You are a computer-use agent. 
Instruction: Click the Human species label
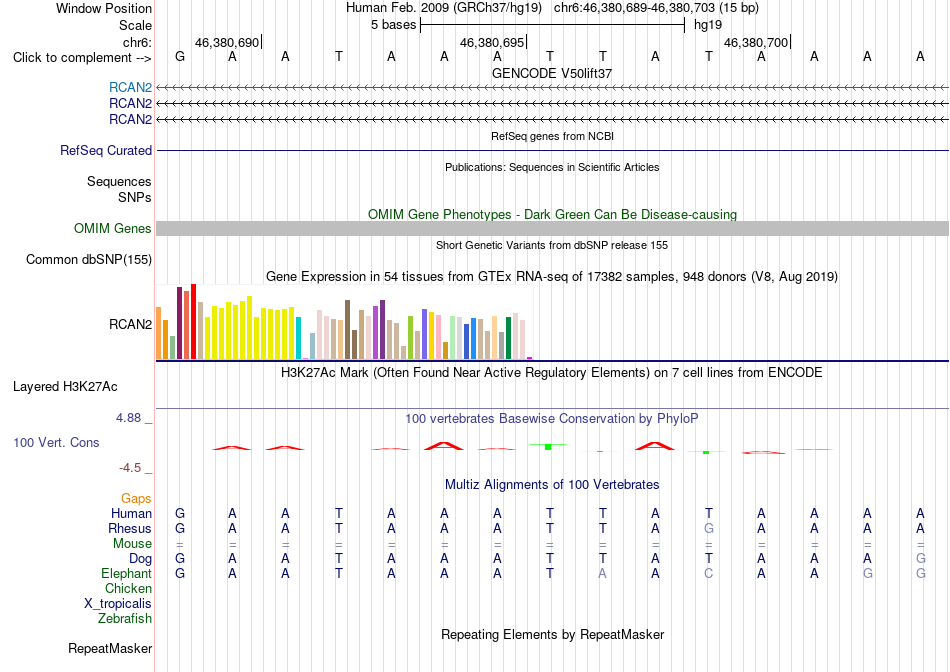[x=131, y=513]
